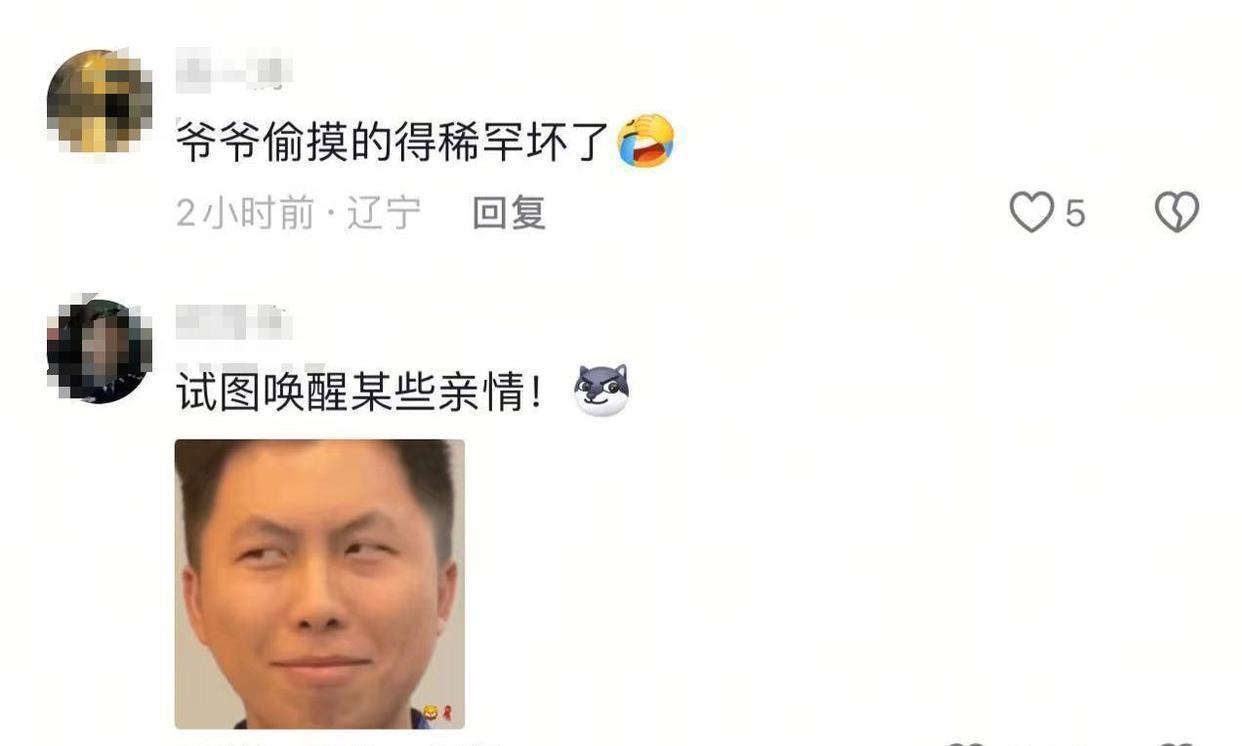
Task: Tap cut-off broken heart at bottom edge
Action: (x=1177, y=743)
